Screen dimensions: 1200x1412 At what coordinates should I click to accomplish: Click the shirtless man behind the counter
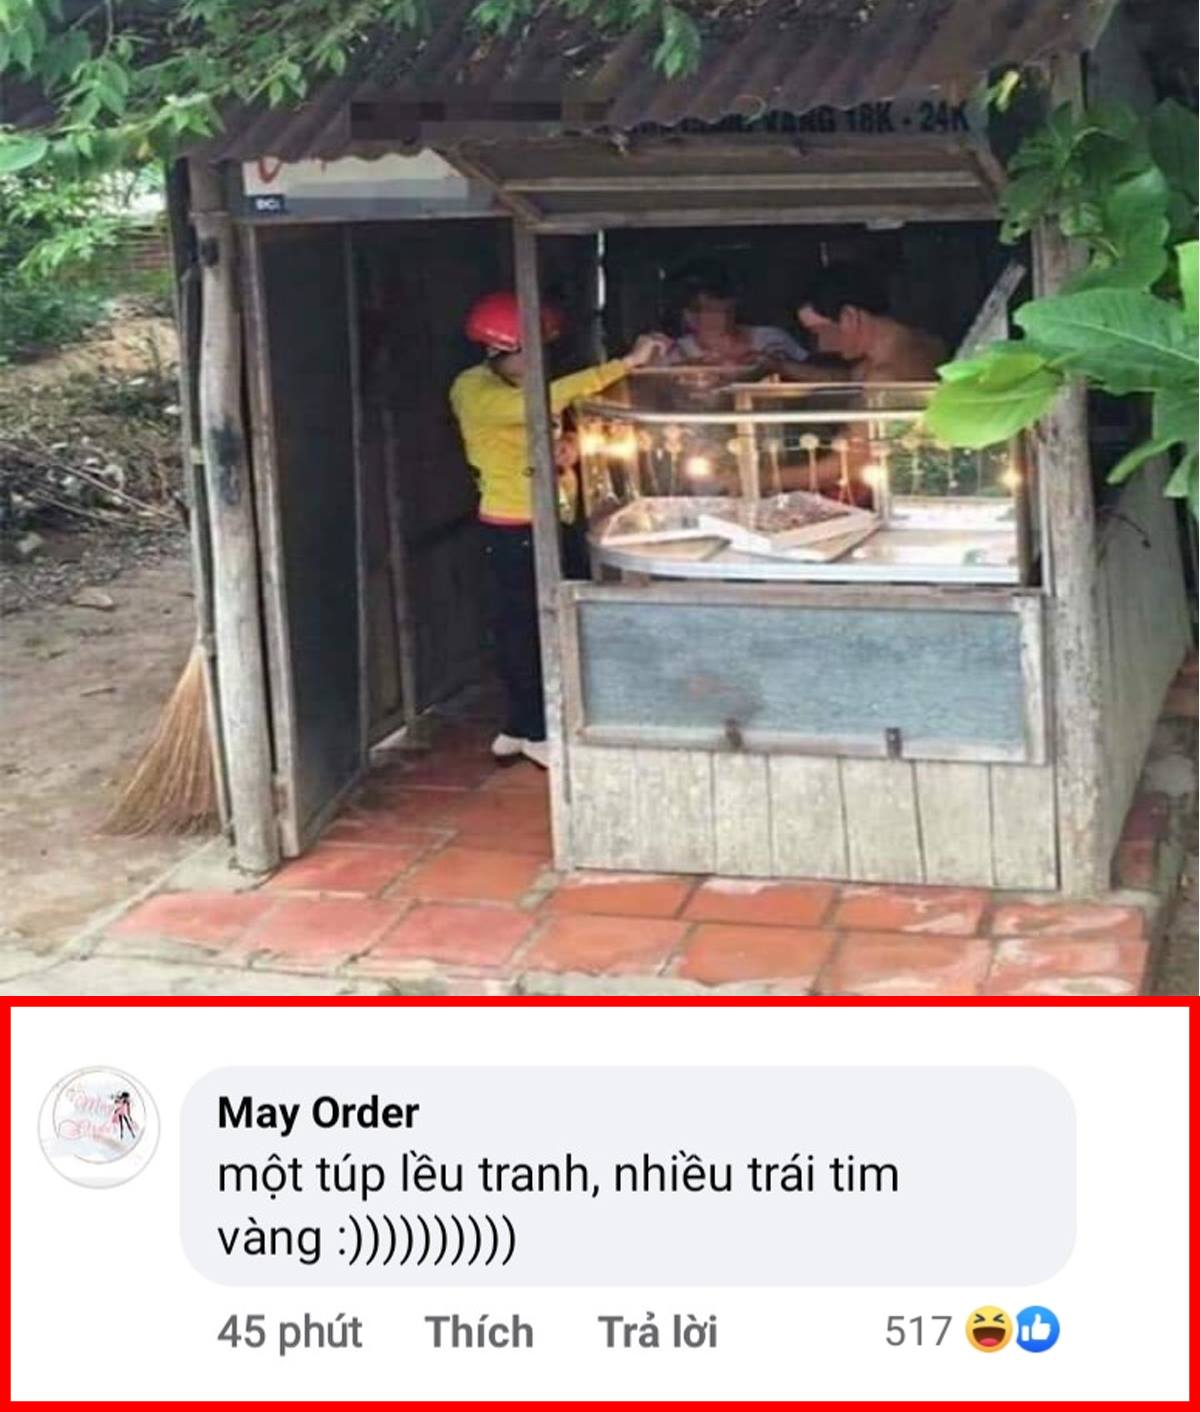(x=870, y=330)
